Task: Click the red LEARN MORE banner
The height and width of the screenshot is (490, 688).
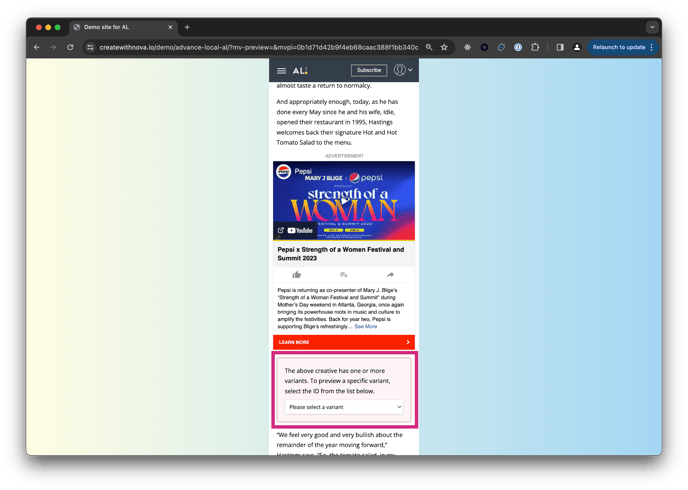Action: (343, 342)
